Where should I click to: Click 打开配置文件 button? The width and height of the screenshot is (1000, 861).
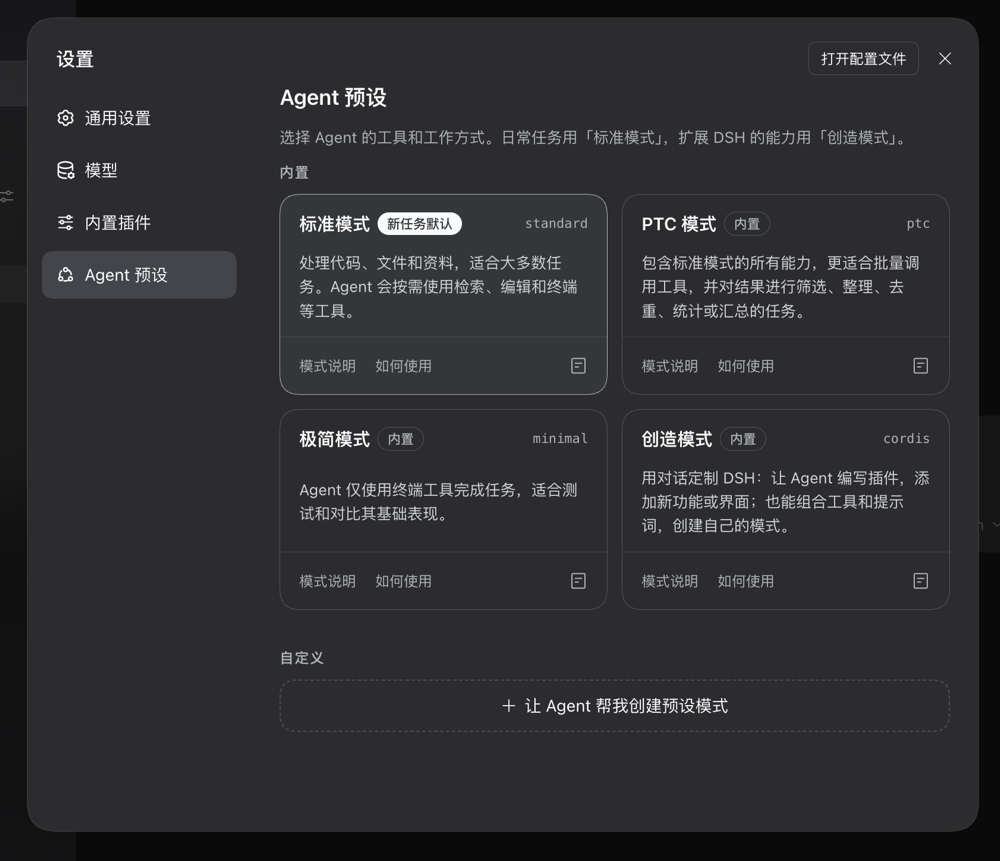pyautogui.click(x=863, y=59)
